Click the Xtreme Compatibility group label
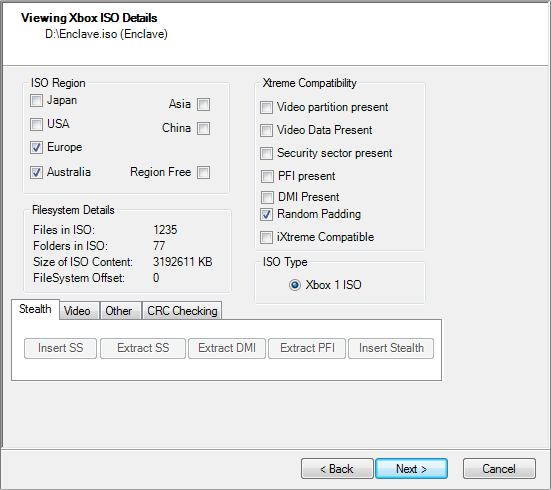The width and height of the screenshot is (551, 490). (310, 83)
